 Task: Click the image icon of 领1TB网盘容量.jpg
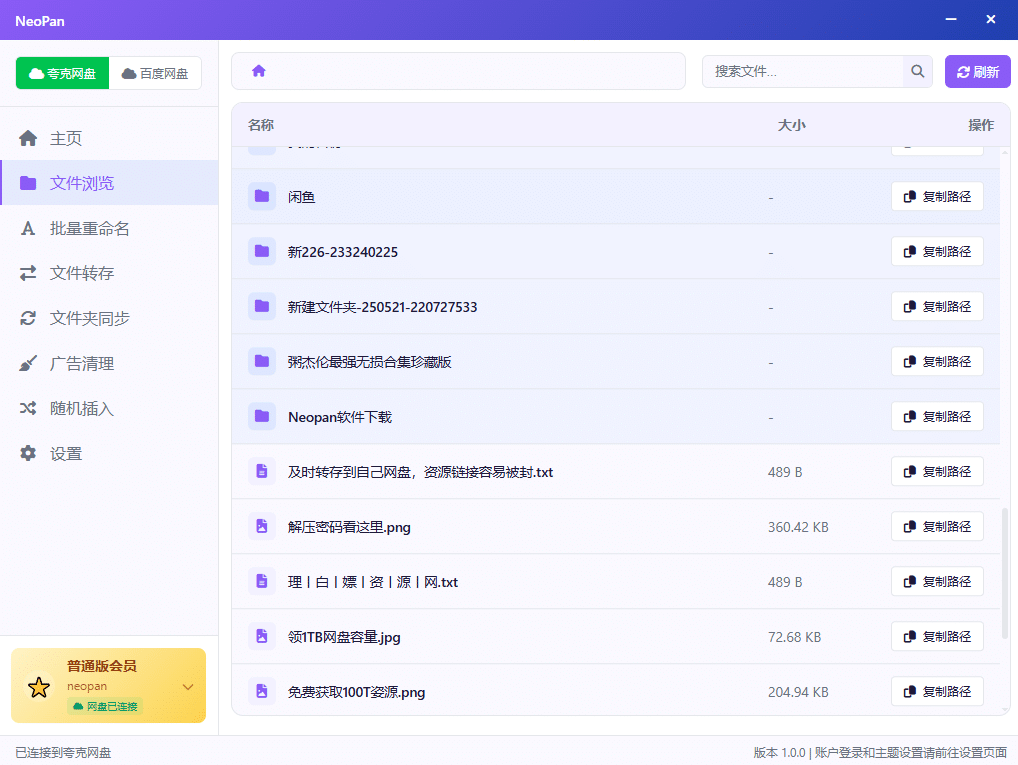(262, 636)
